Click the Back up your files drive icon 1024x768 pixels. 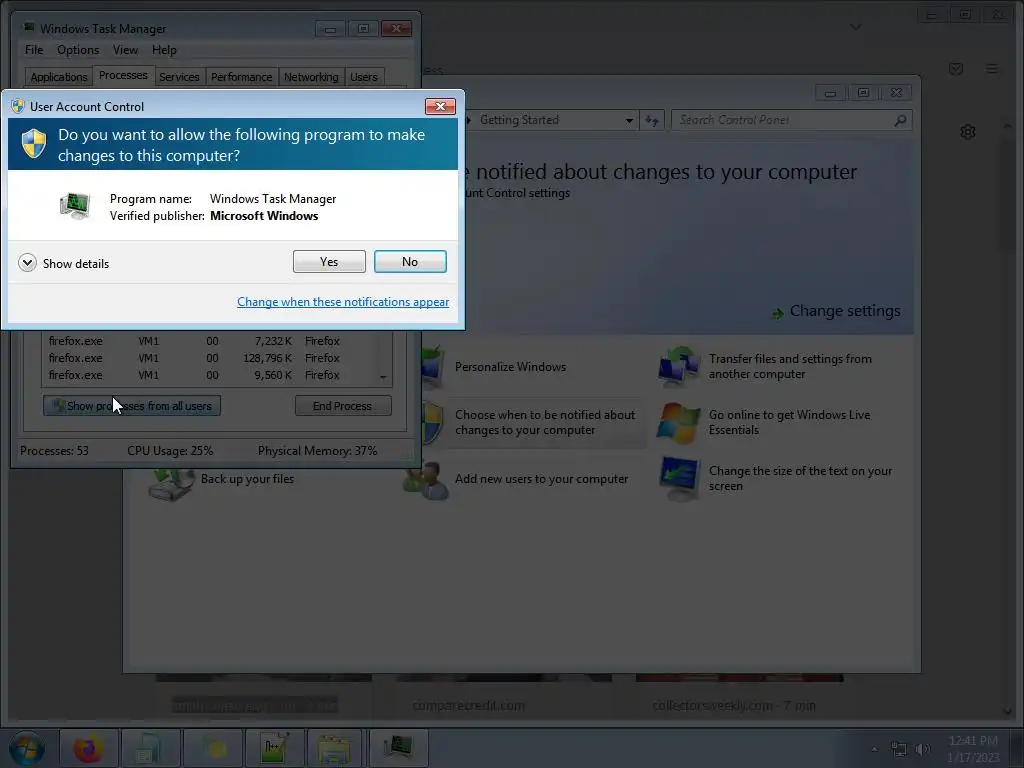(x=171, y=484)
